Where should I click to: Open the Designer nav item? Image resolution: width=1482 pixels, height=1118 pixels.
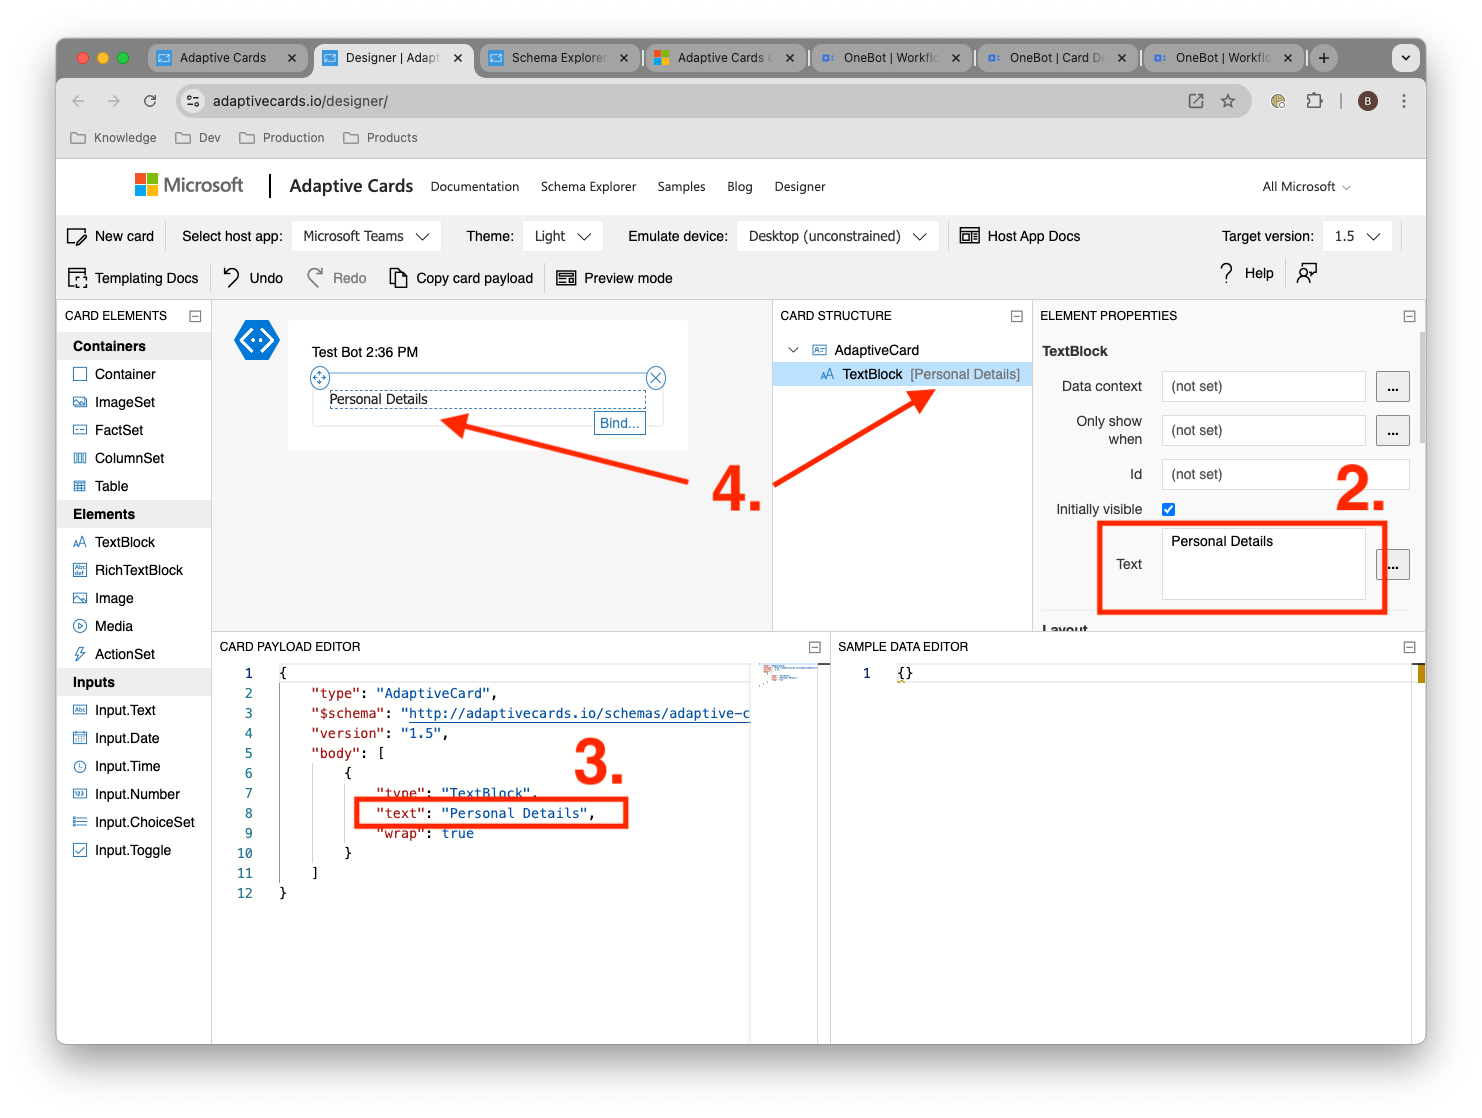(800, 187)
